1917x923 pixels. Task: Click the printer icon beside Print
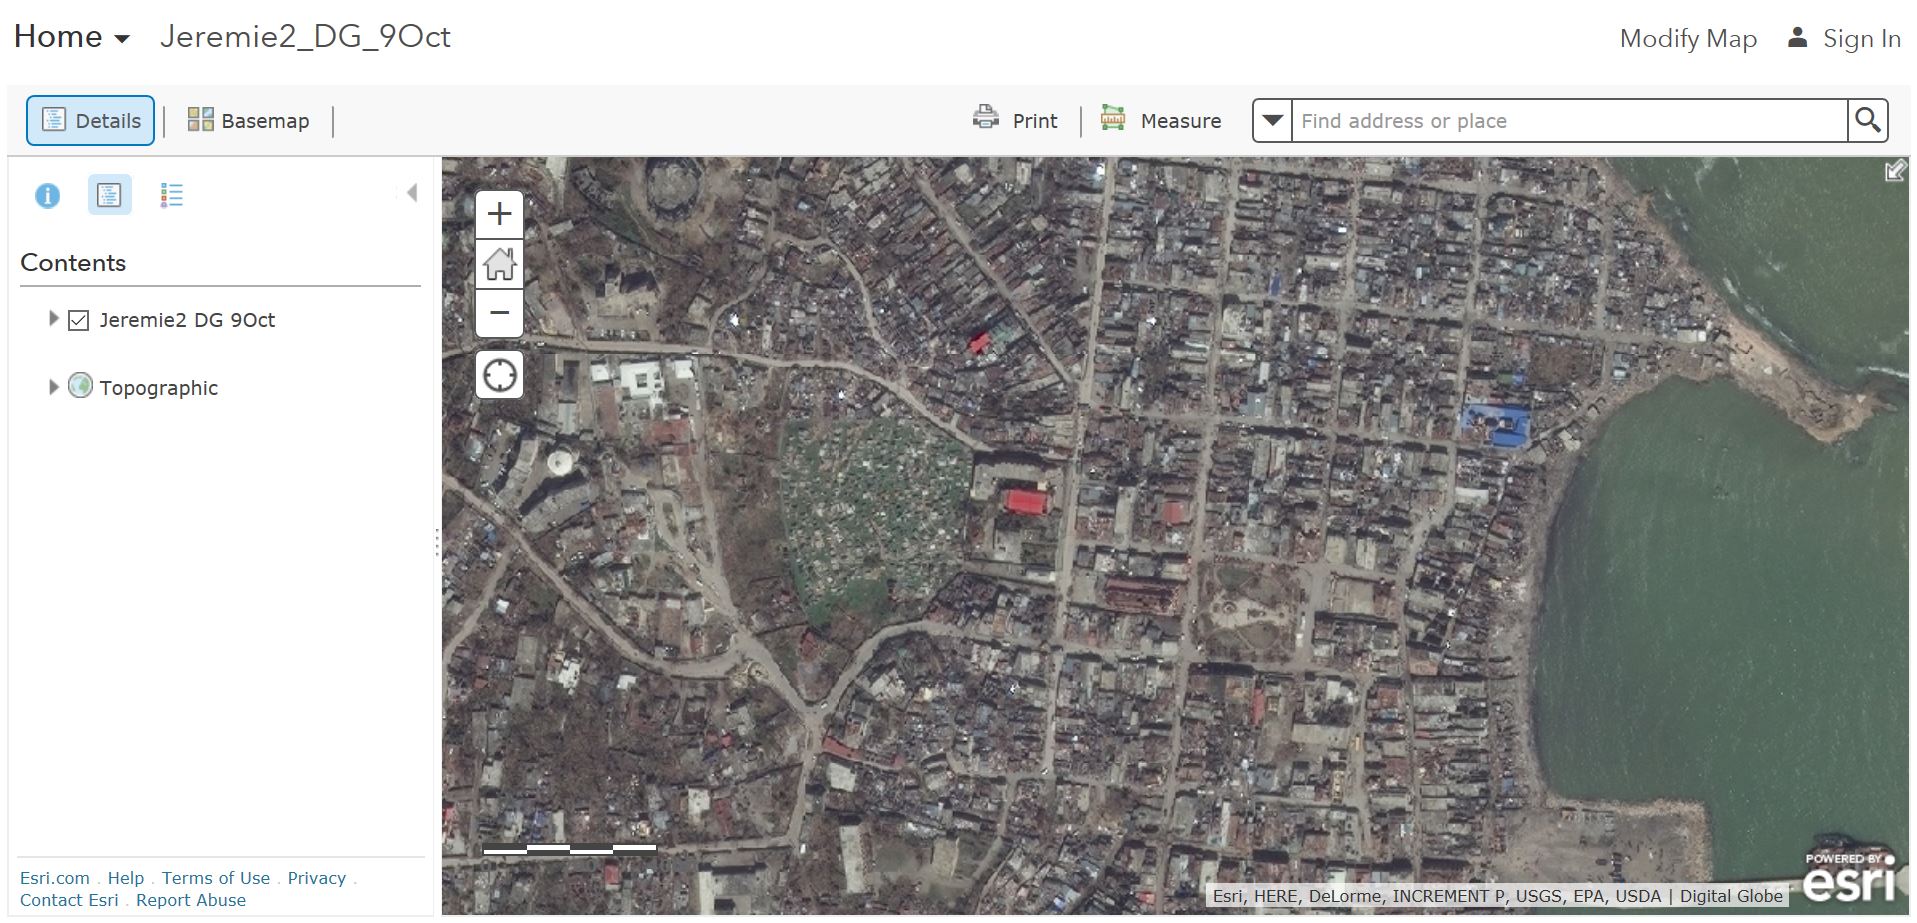986,118
